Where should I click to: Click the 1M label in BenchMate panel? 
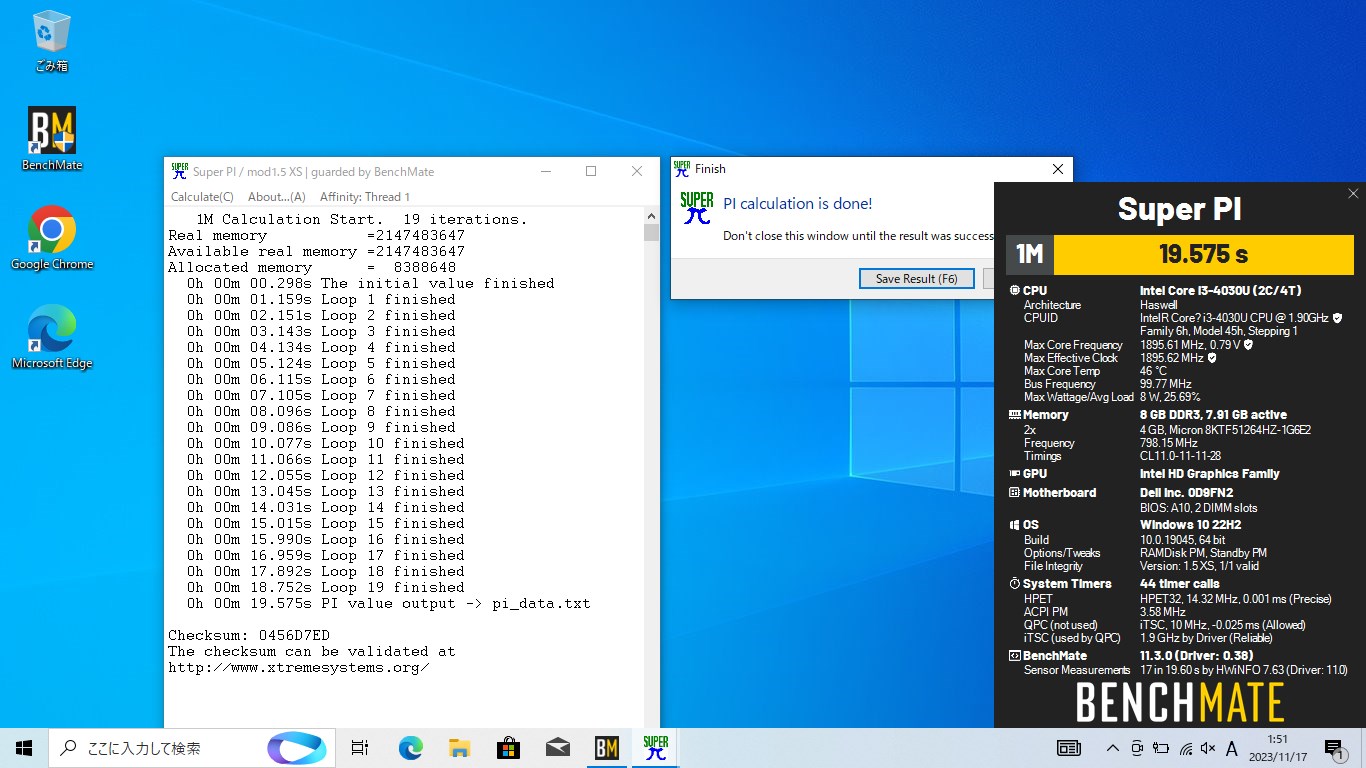(1030, 254)
